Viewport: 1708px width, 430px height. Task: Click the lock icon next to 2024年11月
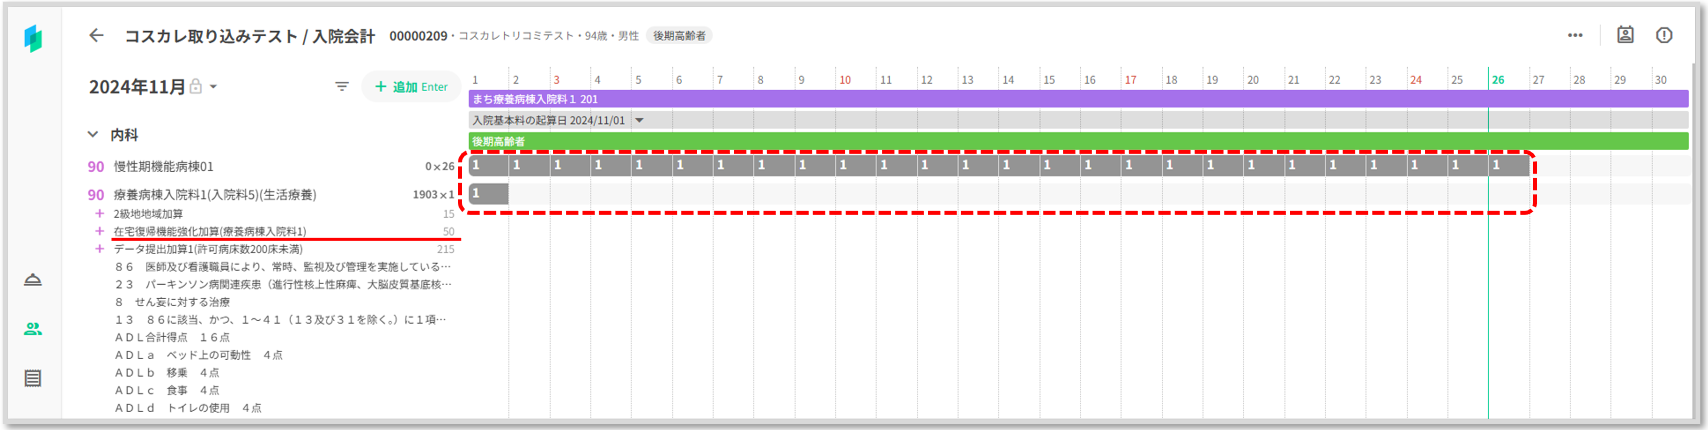pyautogui.click(x=196, y=87)
